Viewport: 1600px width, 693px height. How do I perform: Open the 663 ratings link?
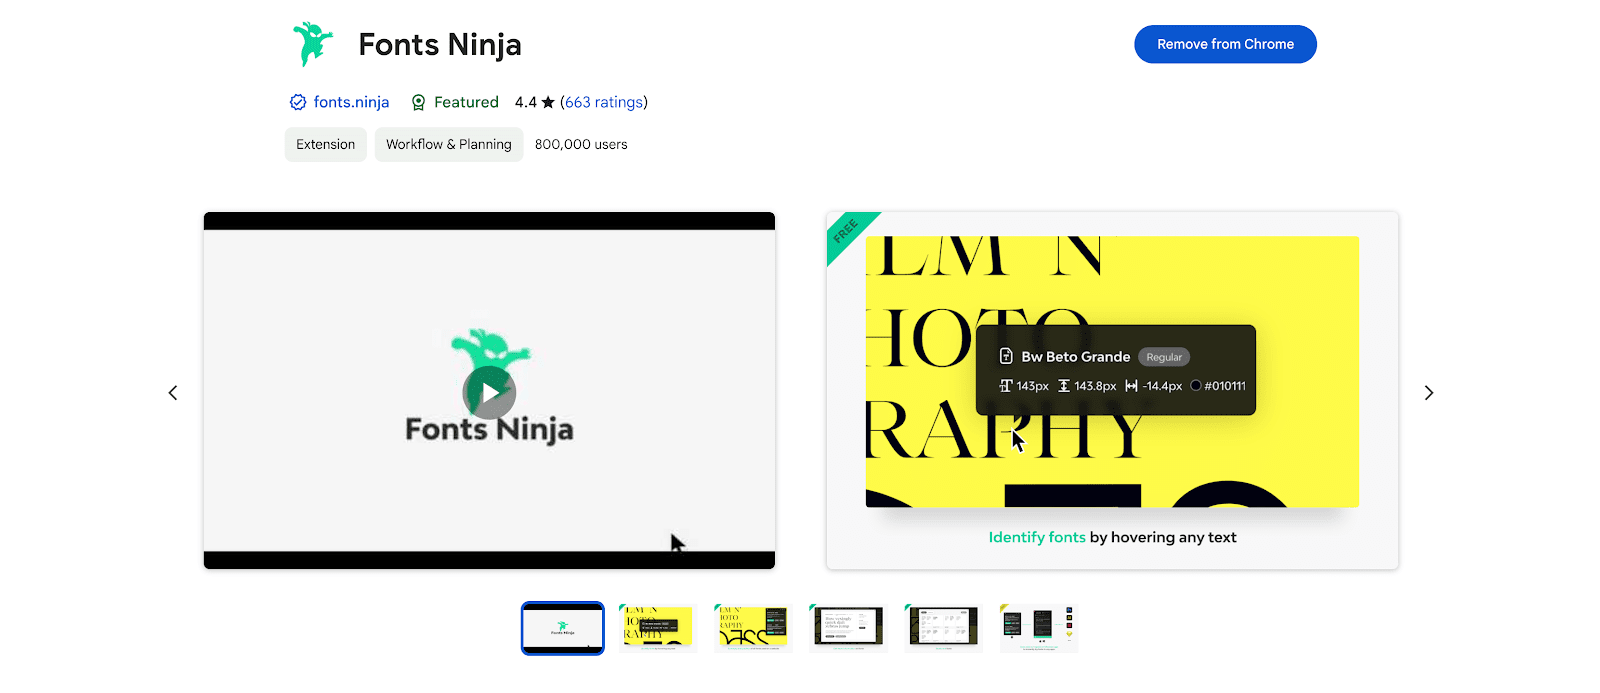coord(604,102)
